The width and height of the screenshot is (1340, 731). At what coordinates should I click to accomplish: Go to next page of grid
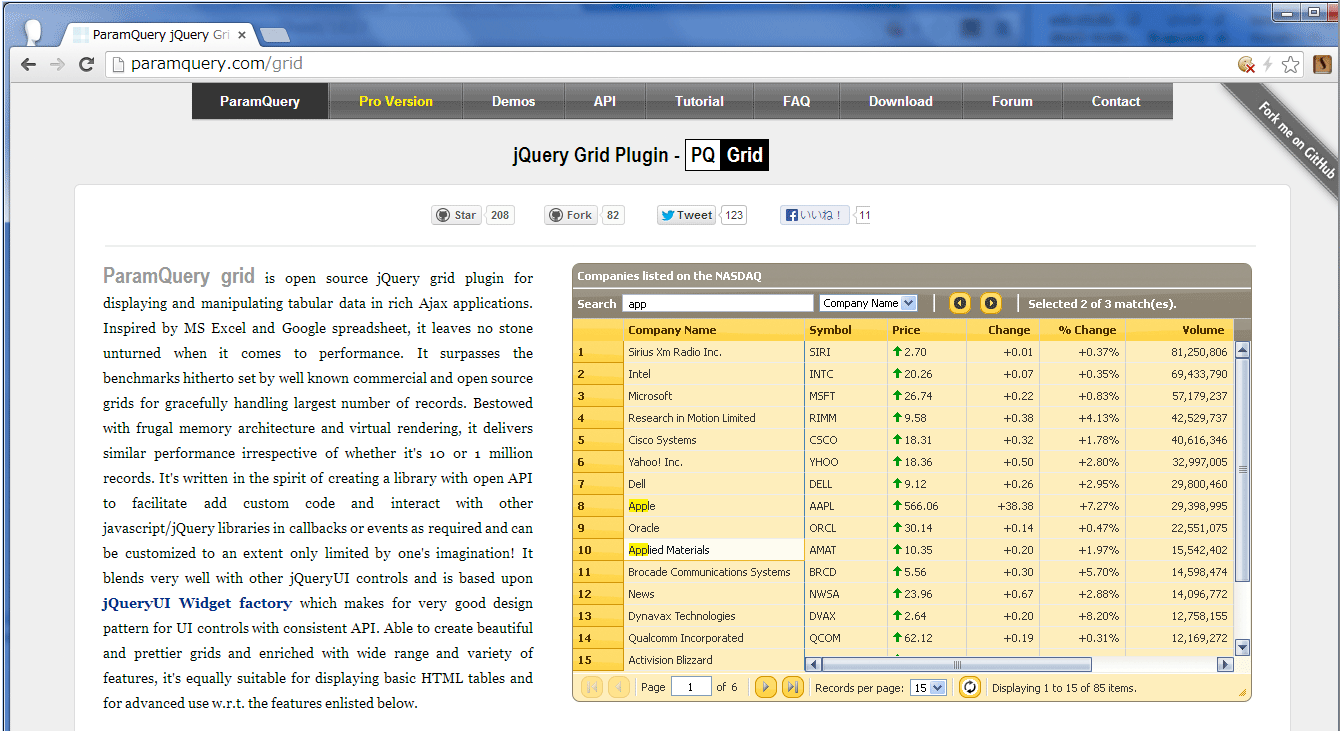tap(766, 687)
